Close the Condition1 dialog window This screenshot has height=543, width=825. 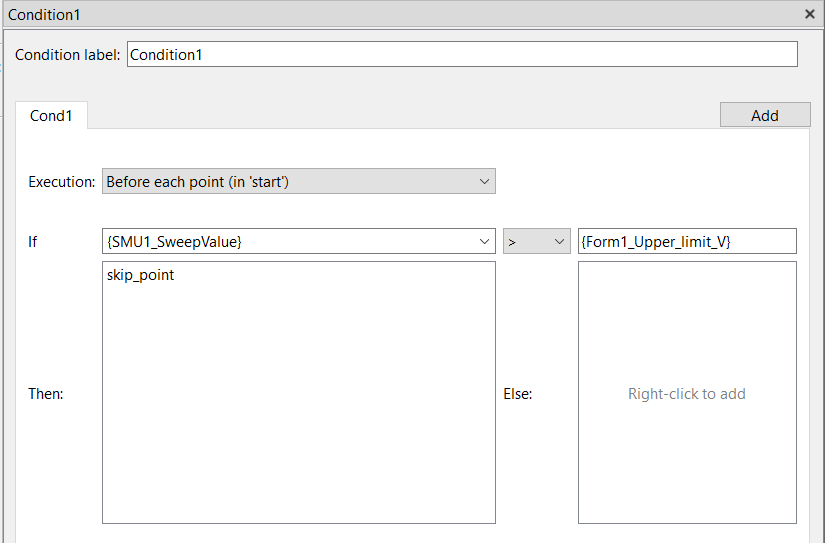coord(810,14)
